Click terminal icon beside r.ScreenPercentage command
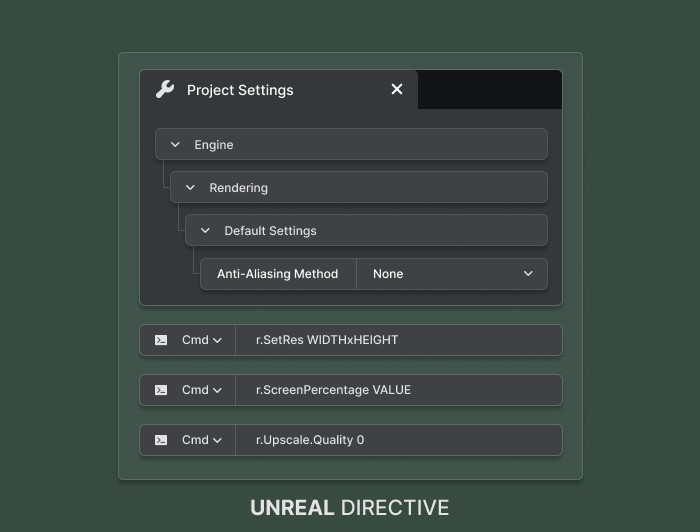This screenshot has width=700, height=532. click(161, 390)
